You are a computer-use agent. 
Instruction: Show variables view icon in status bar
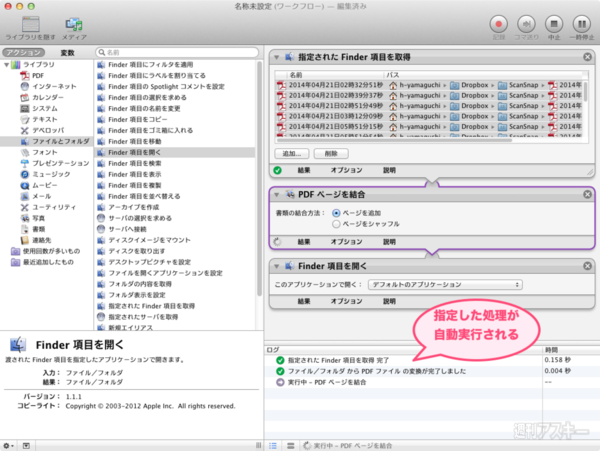pyautogui.click(x=291, y=446)
